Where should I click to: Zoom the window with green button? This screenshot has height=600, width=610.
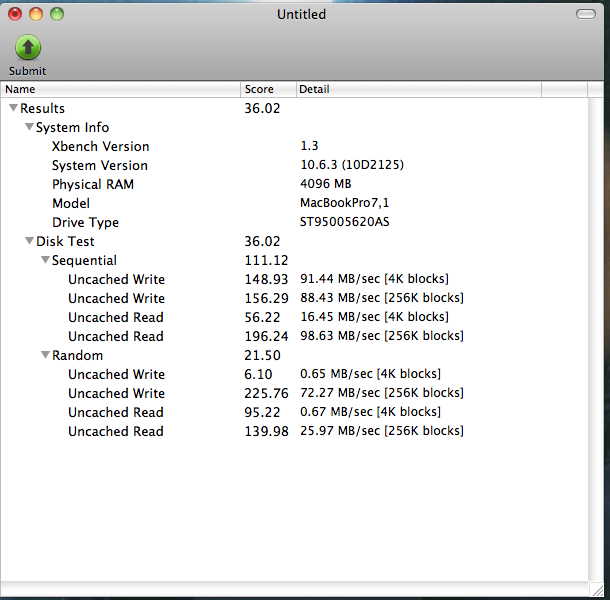pos(57,14)
